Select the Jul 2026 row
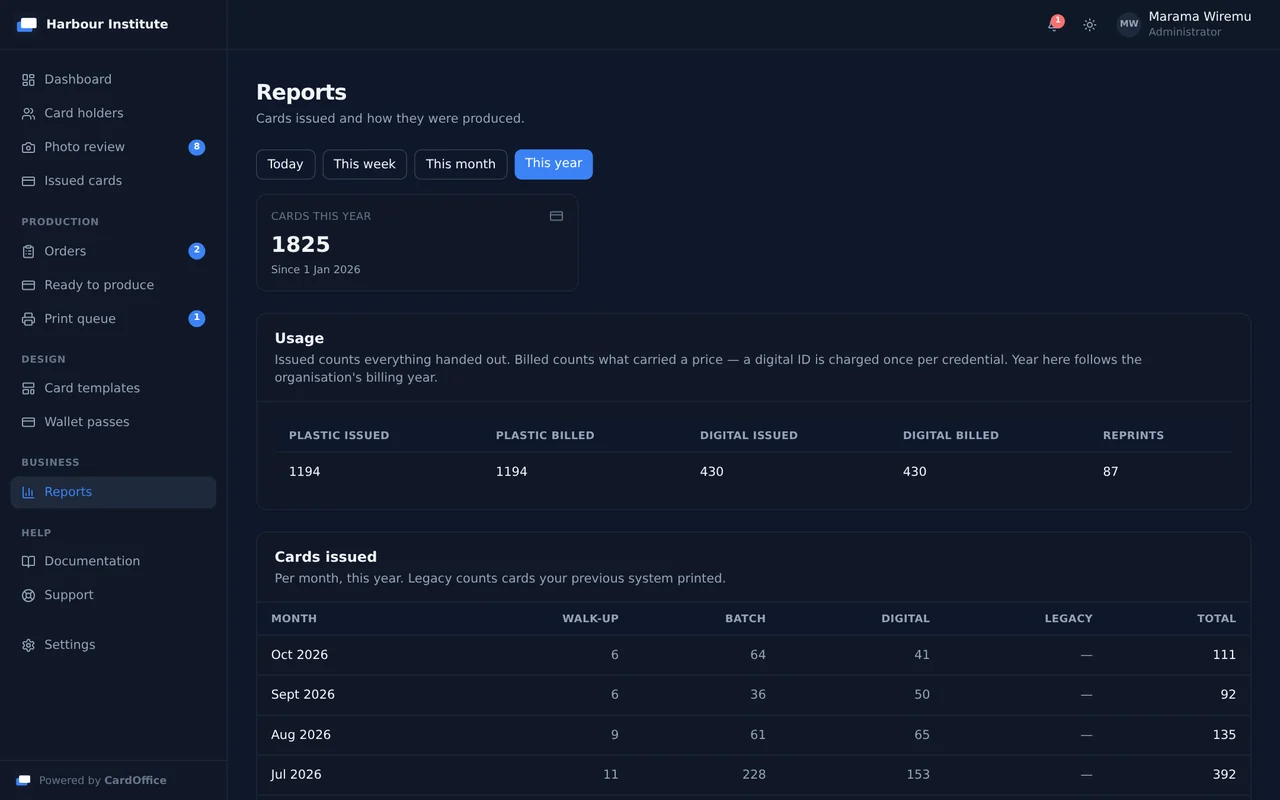The height and width of the screenshot is (800, 1280). click(x=753, y=775)
